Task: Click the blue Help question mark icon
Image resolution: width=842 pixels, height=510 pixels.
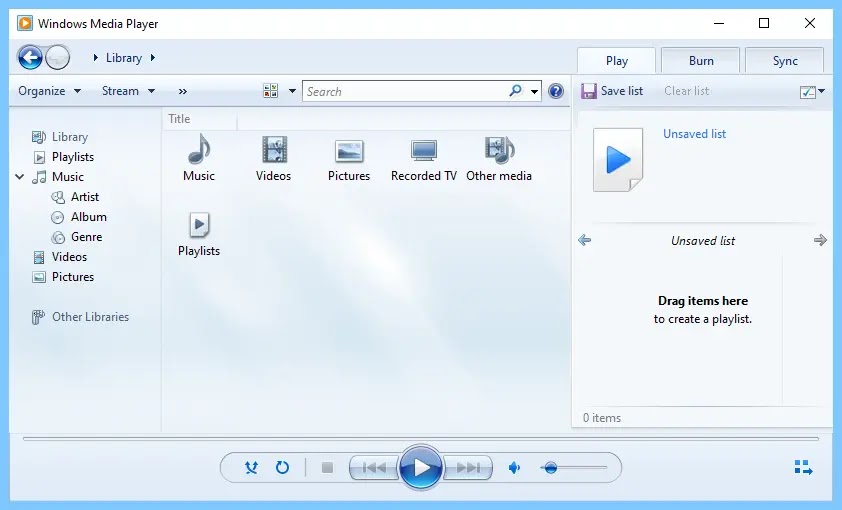Action: pyautogui.click(x=556, y=91)
